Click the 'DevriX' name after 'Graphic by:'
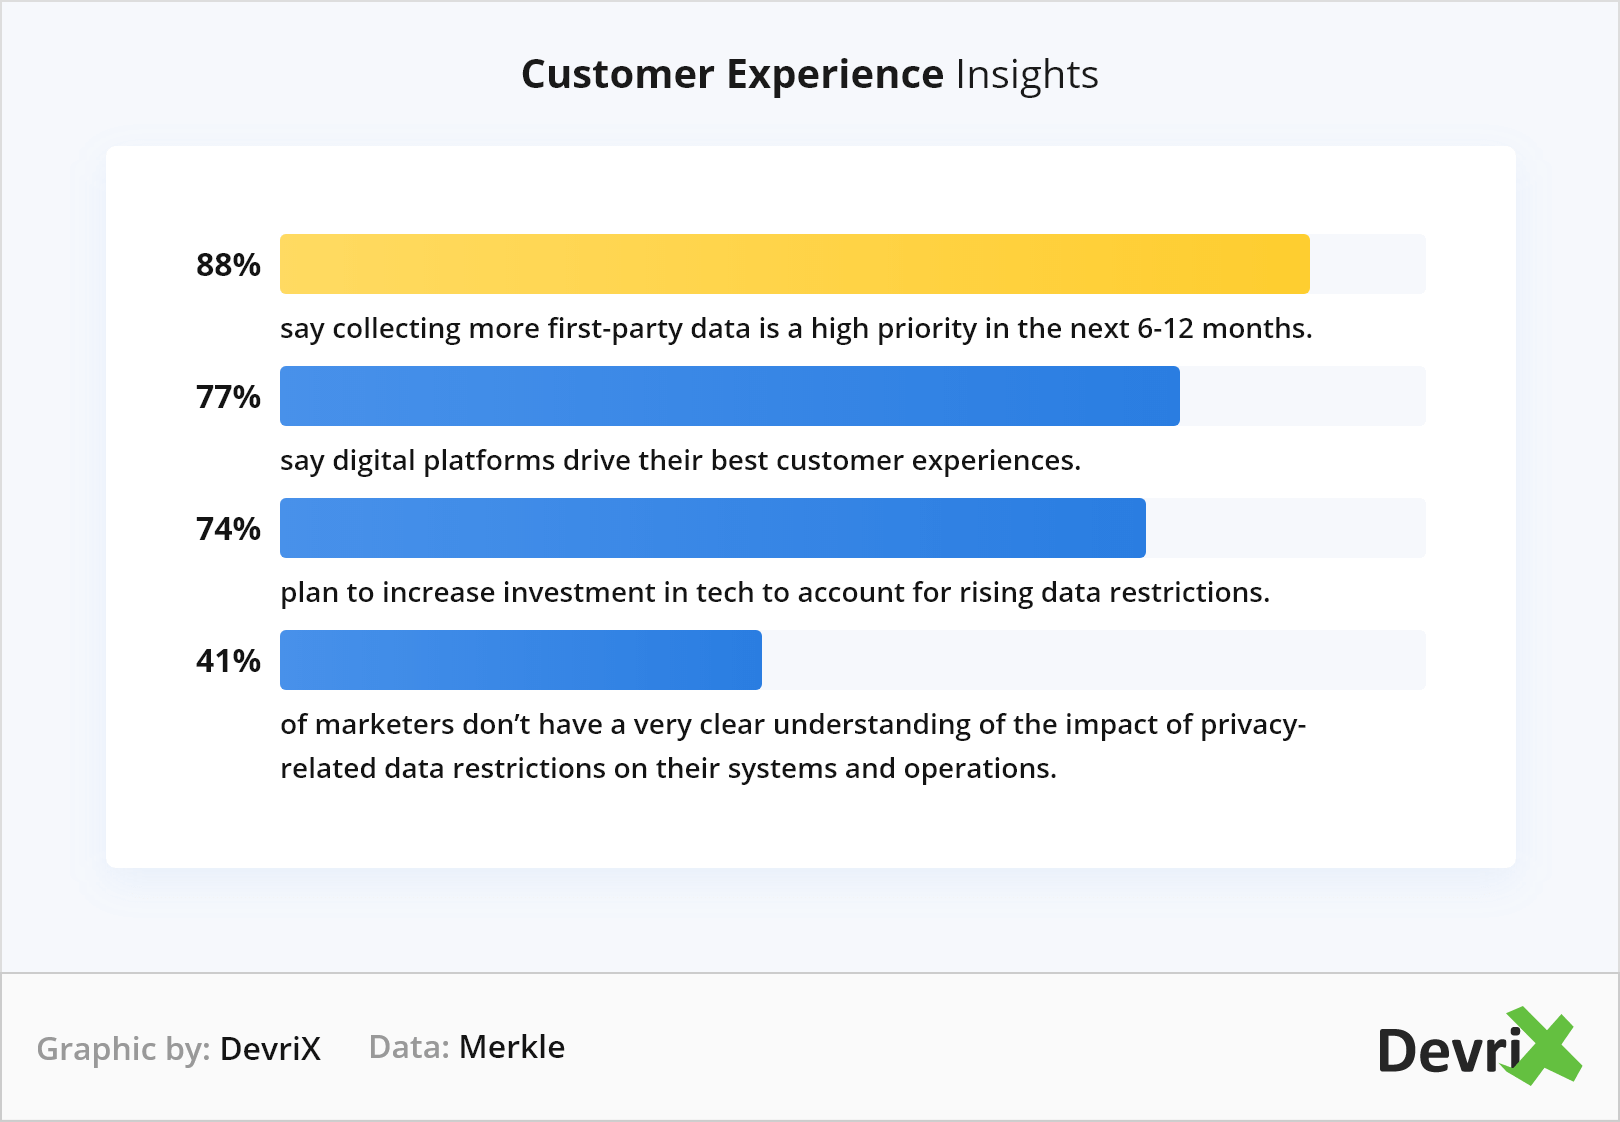Viewport: 1620px width, 1122px height. (x=270, y=1048)
